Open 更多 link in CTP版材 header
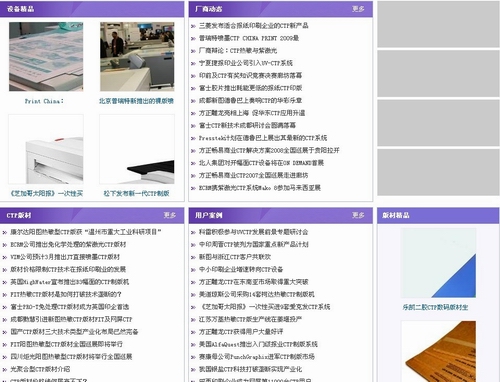The image size is (500, 382). (x=170, y=215)
